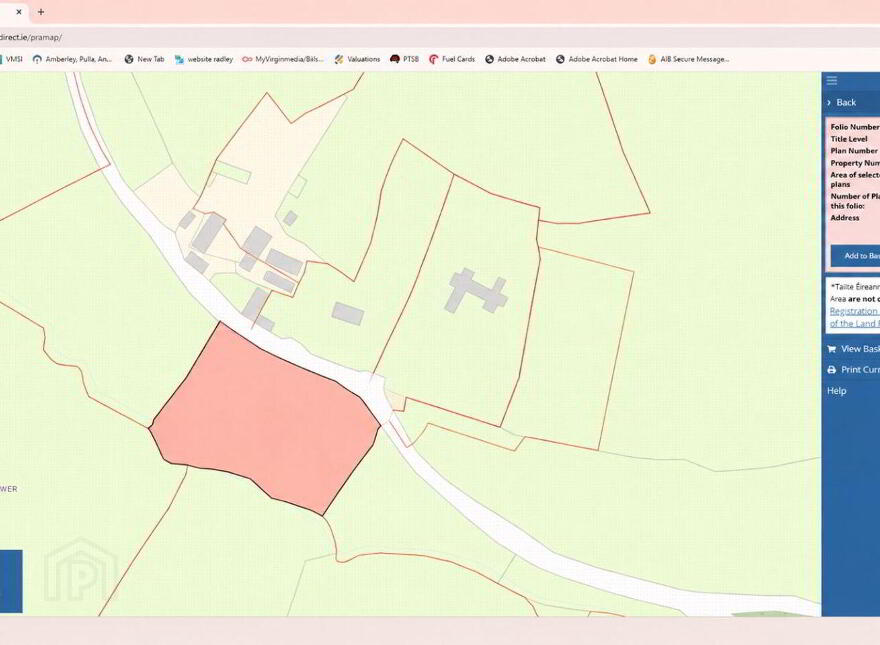Click the Property Number label
Screen dimensions: 880x645
pos(855,163)
